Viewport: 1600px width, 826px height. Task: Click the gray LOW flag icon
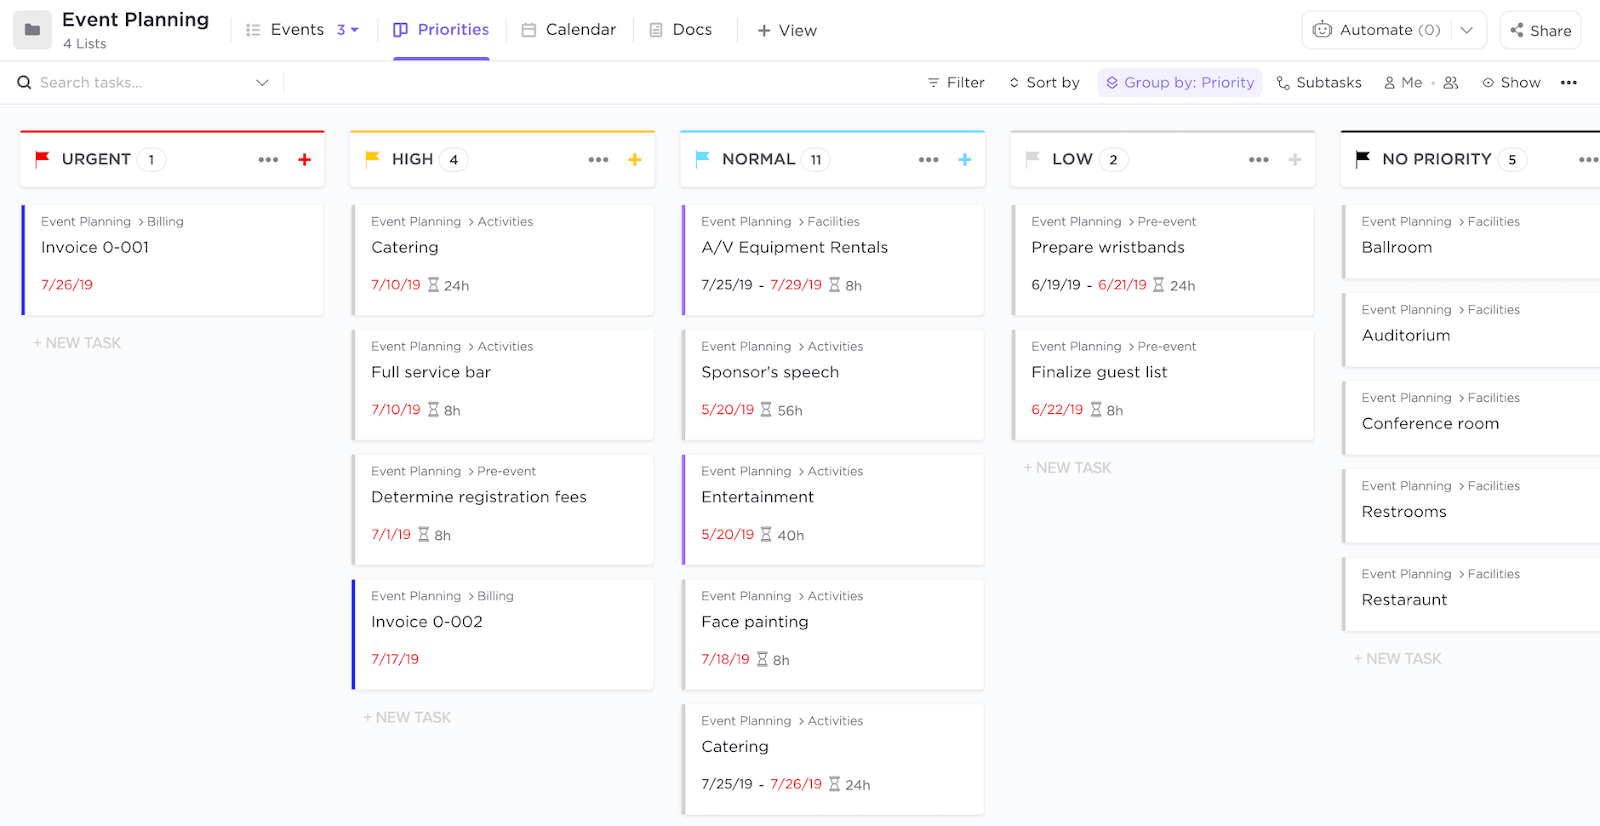[1032, 159]
